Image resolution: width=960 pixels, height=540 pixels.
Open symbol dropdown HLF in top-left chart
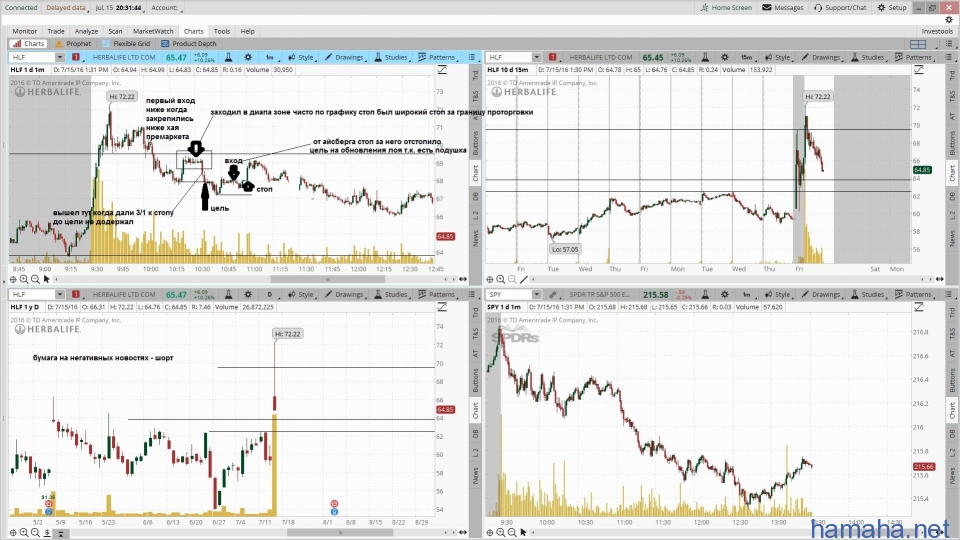(x=59, y=57)
